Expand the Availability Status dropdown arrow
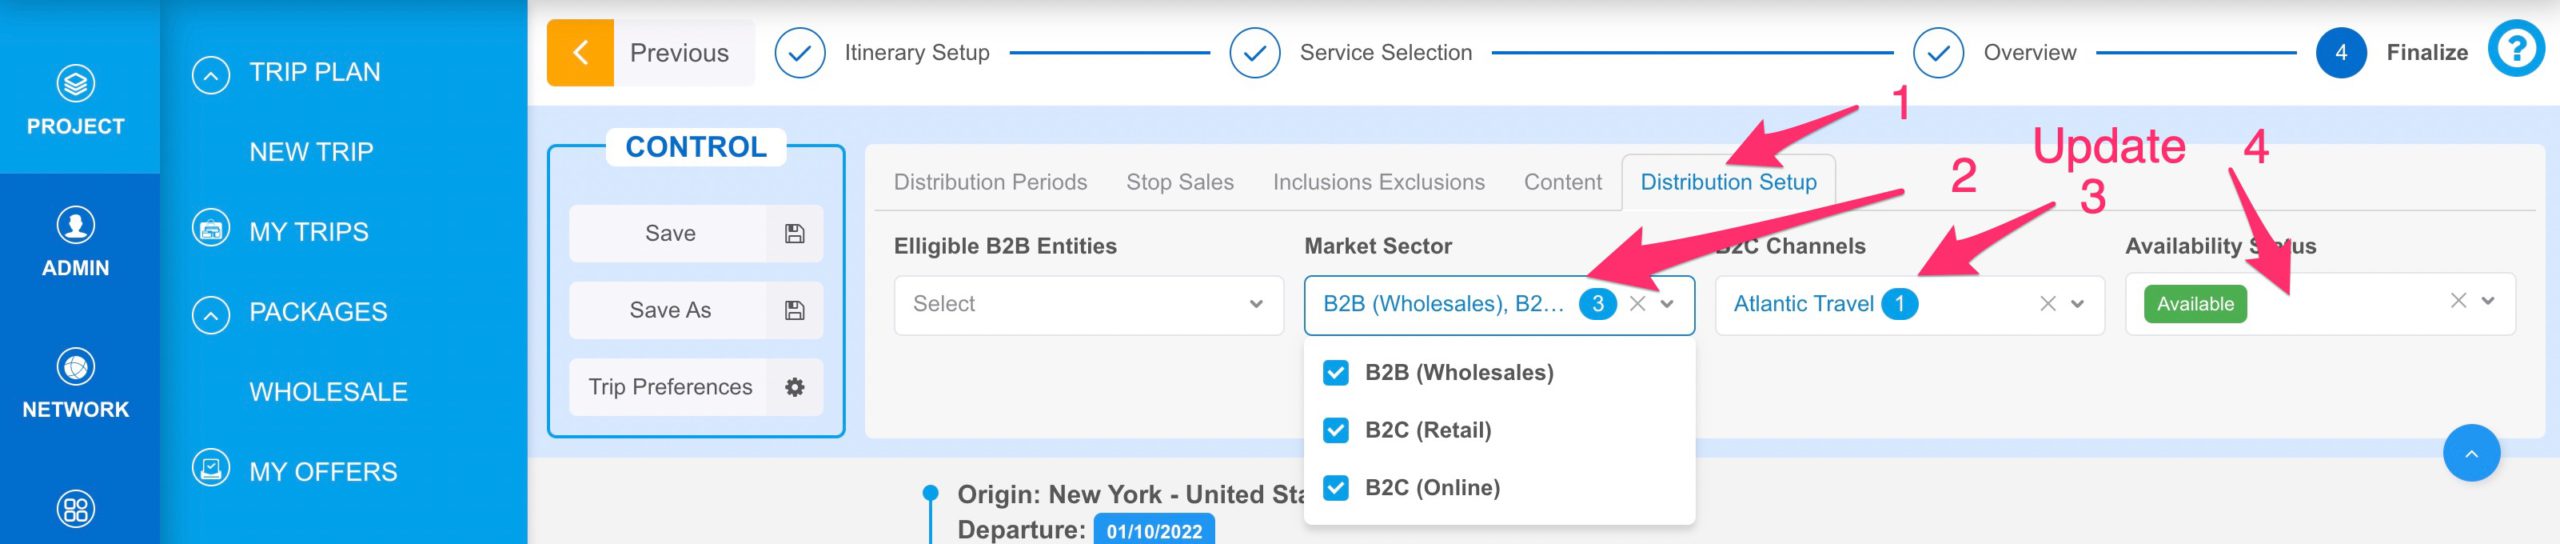The image size is (2560, 544). (x=2488, y=301)
